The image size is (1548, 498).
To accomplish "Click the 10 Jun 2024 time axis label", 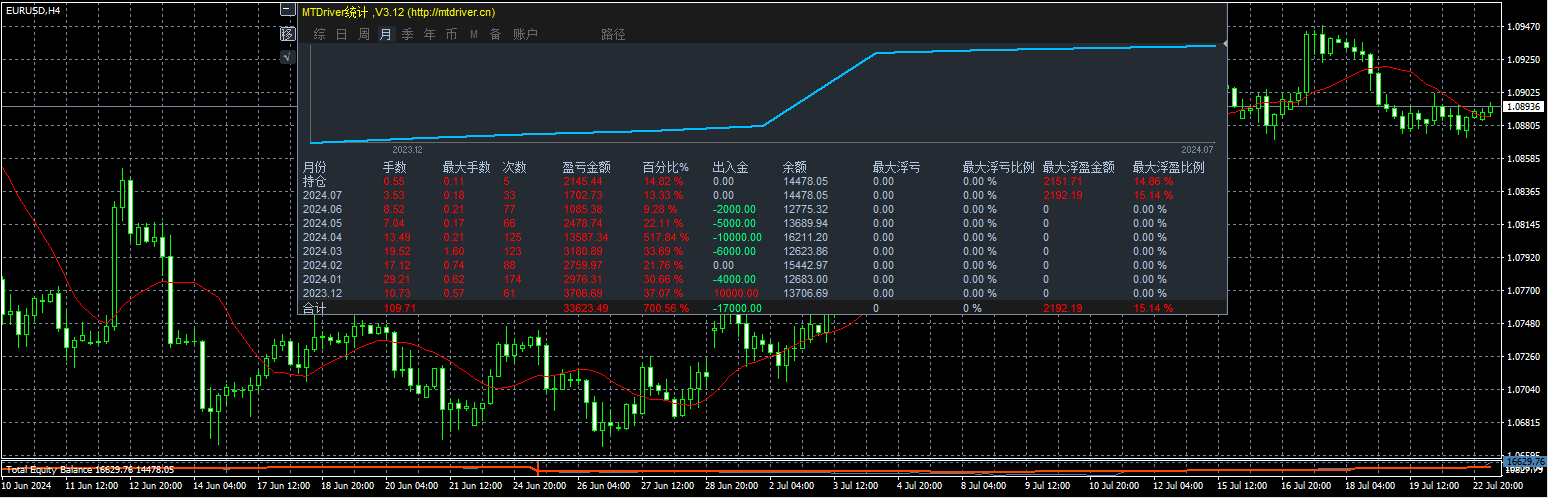I will 24,485.
